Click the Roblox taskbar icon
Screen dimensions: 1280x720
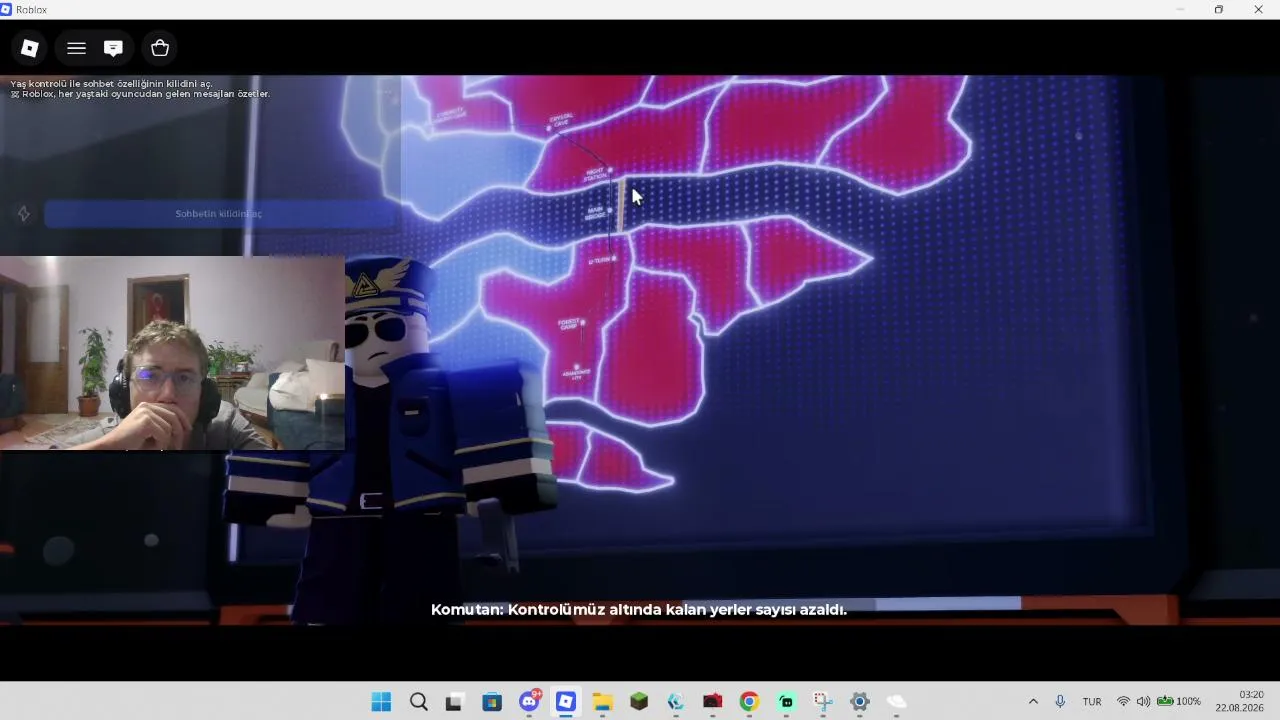pyautogui.click(x=566, y=702)
